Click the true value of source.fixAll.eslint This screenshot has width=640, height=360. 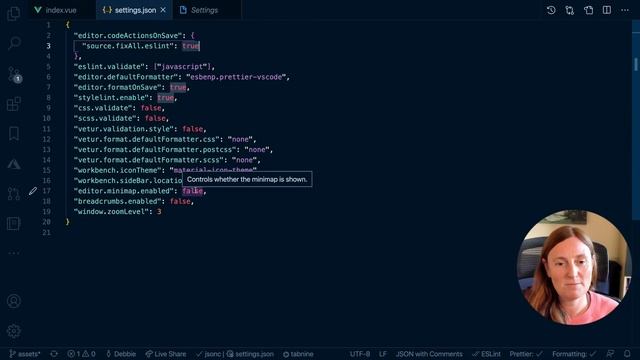pyautogui.click(x=191, y=46)
